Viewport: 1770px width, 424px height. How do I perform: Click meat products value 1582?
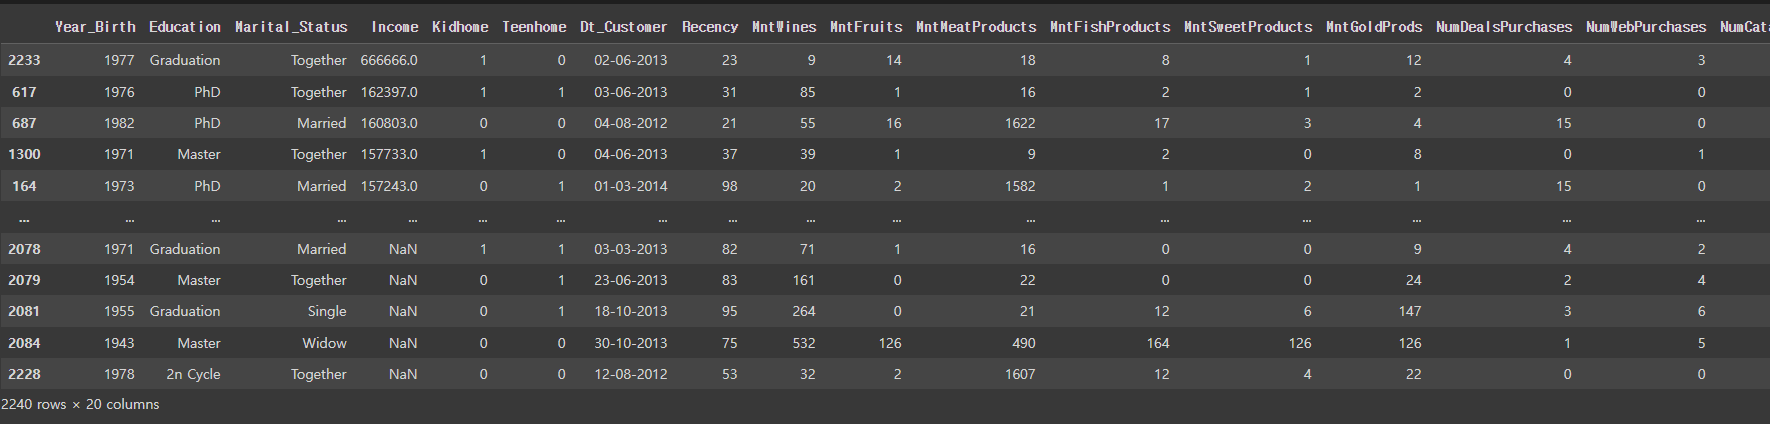coord(1020,186)
